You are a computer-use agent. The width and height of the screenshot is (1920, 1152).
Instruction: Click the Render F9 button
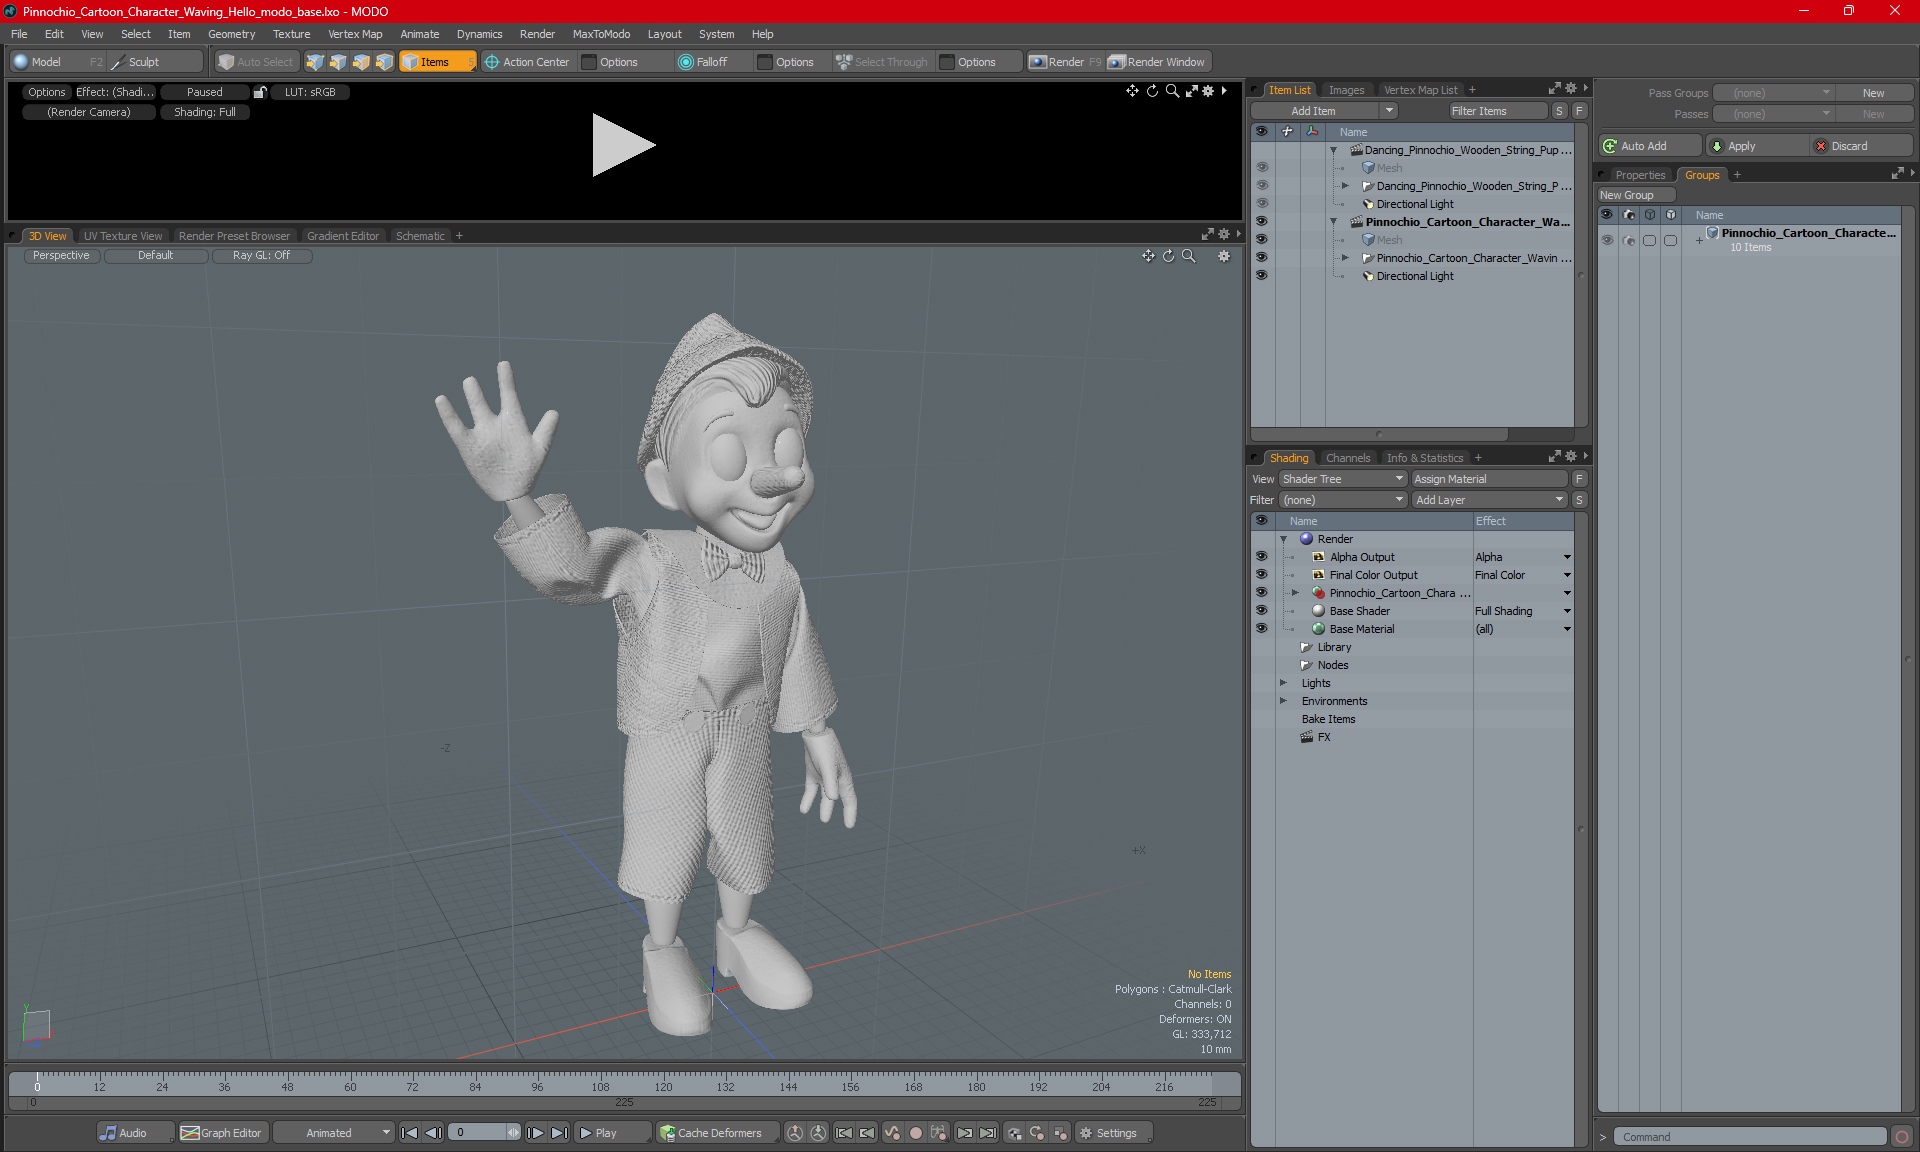point(1065,62)
